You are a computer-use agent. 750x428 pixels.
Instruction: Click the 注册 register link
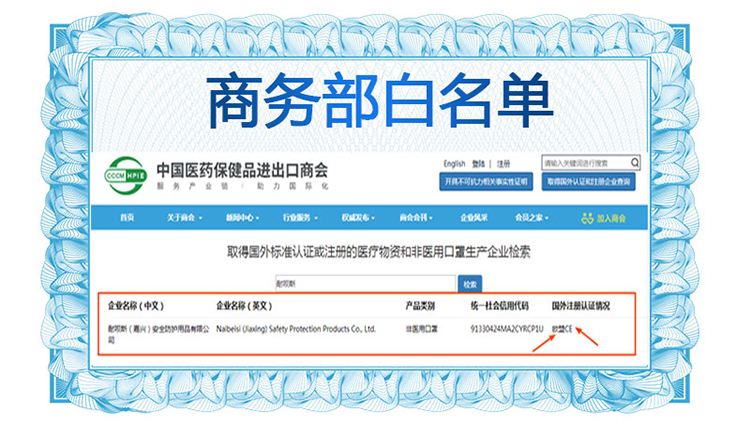503,164
